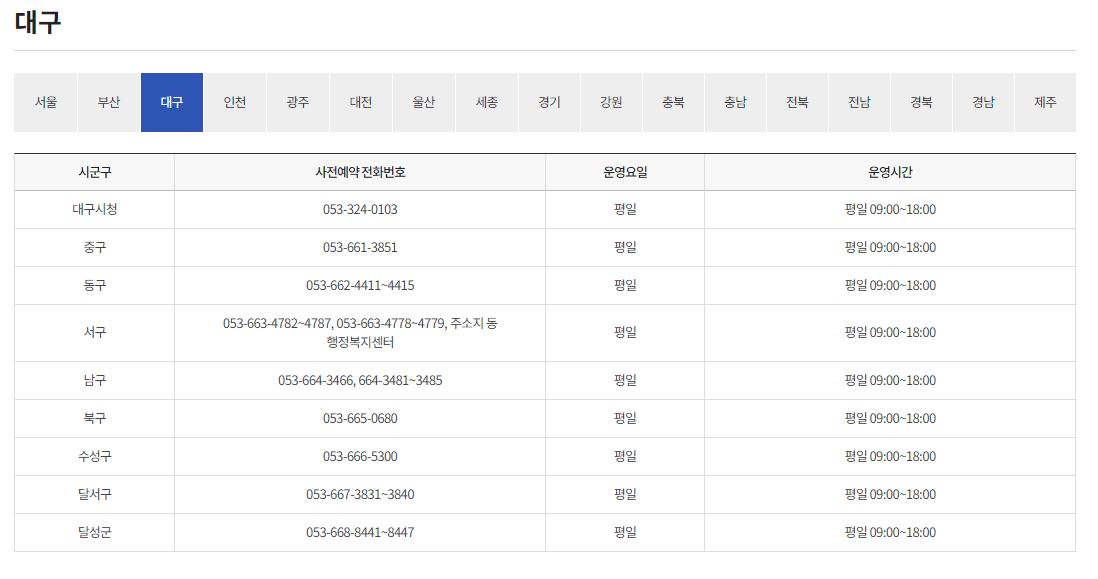Select the 제주 region tab
The height and width of the screenshot is (579, 1098).
[1043, 101]
